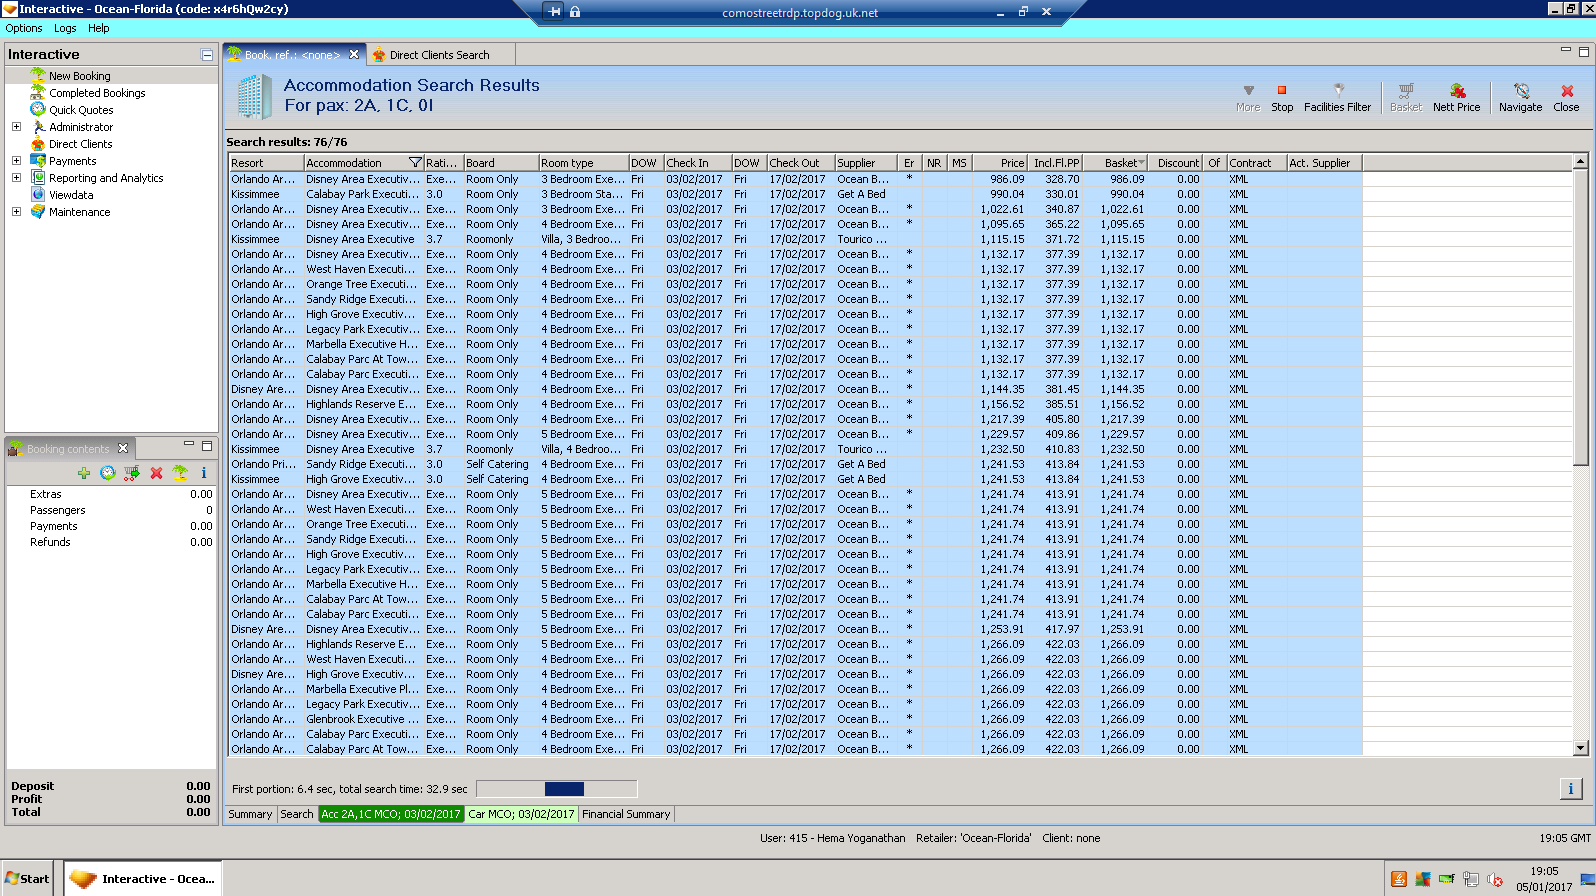Expand the Maintenance tree node
Image resolution: width=1596 pixels, height=896 pixels.
pos(16,212)
